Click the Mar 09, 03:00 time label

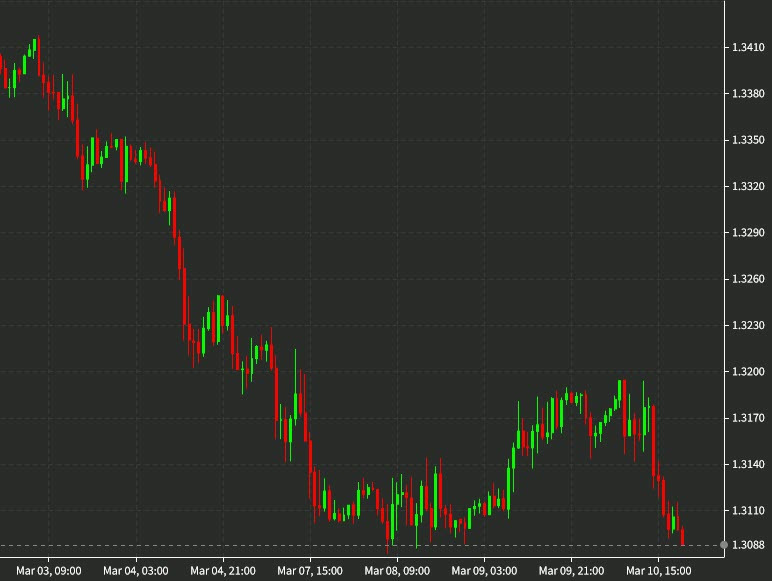click(484, 571)
